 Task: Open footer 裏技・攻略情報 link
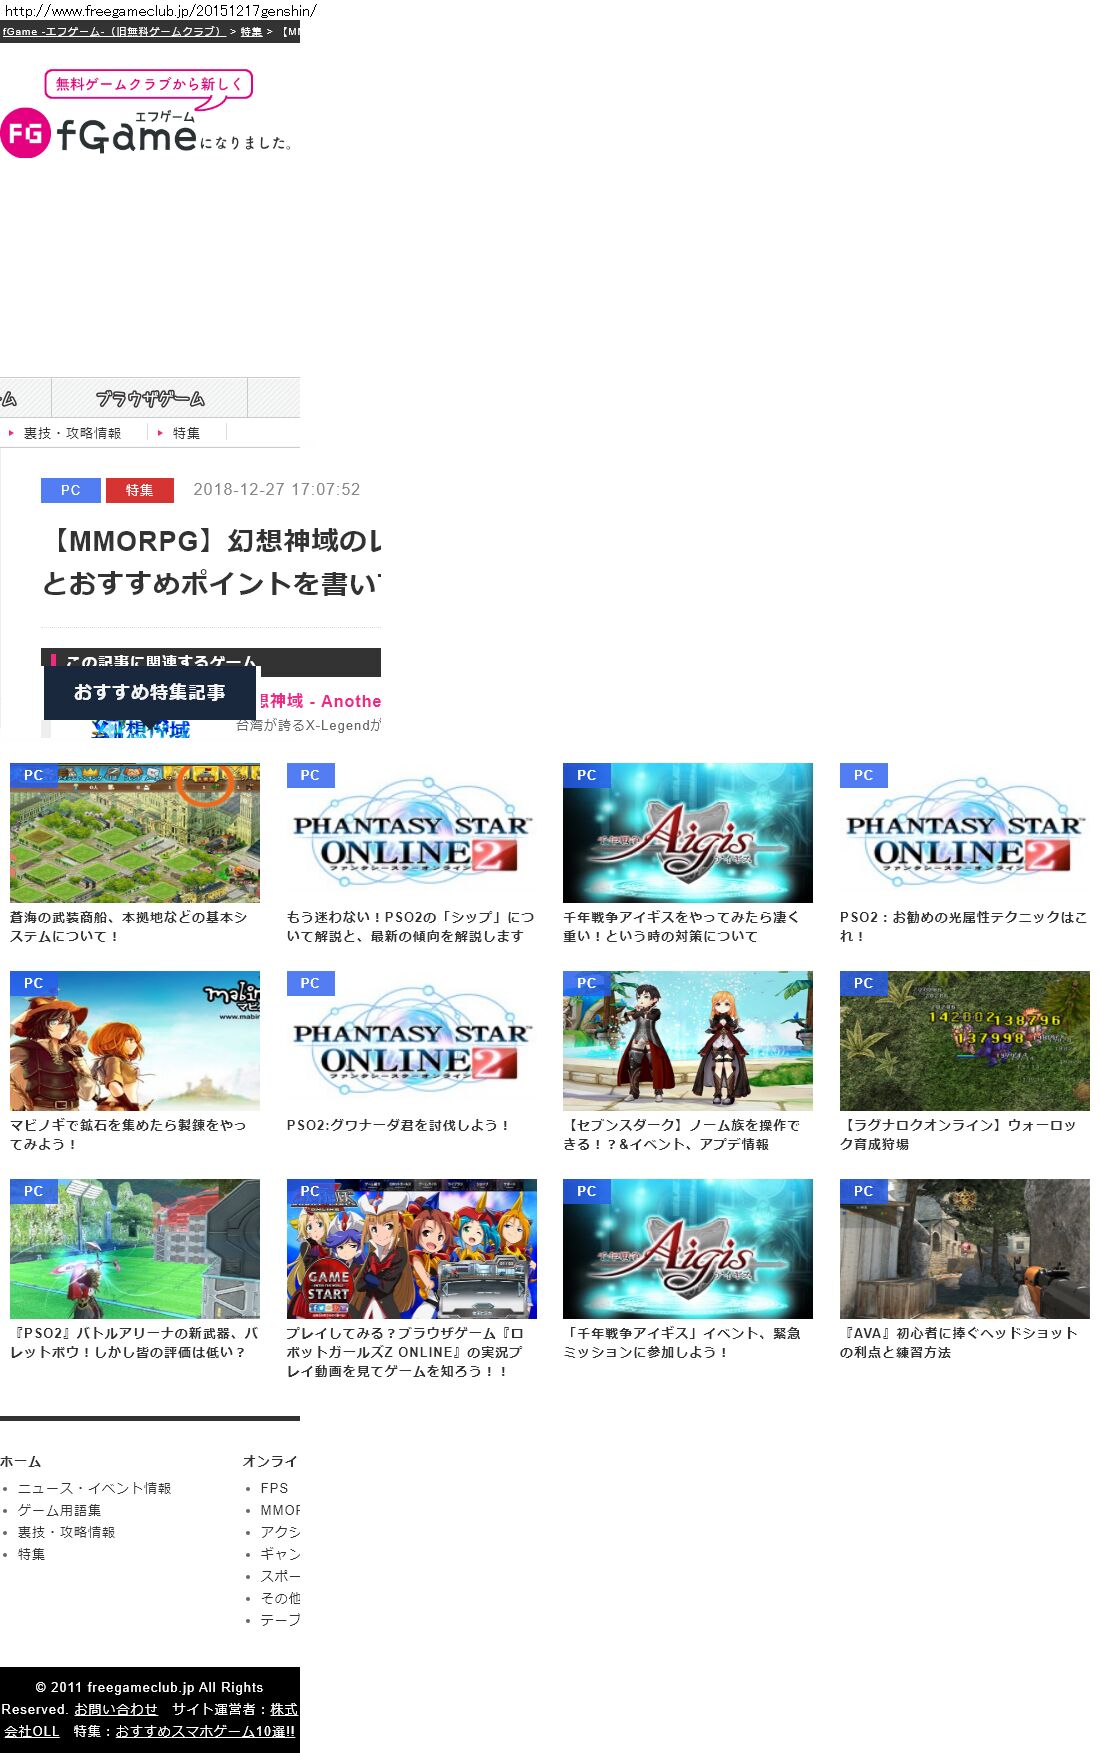point(66,1532)
